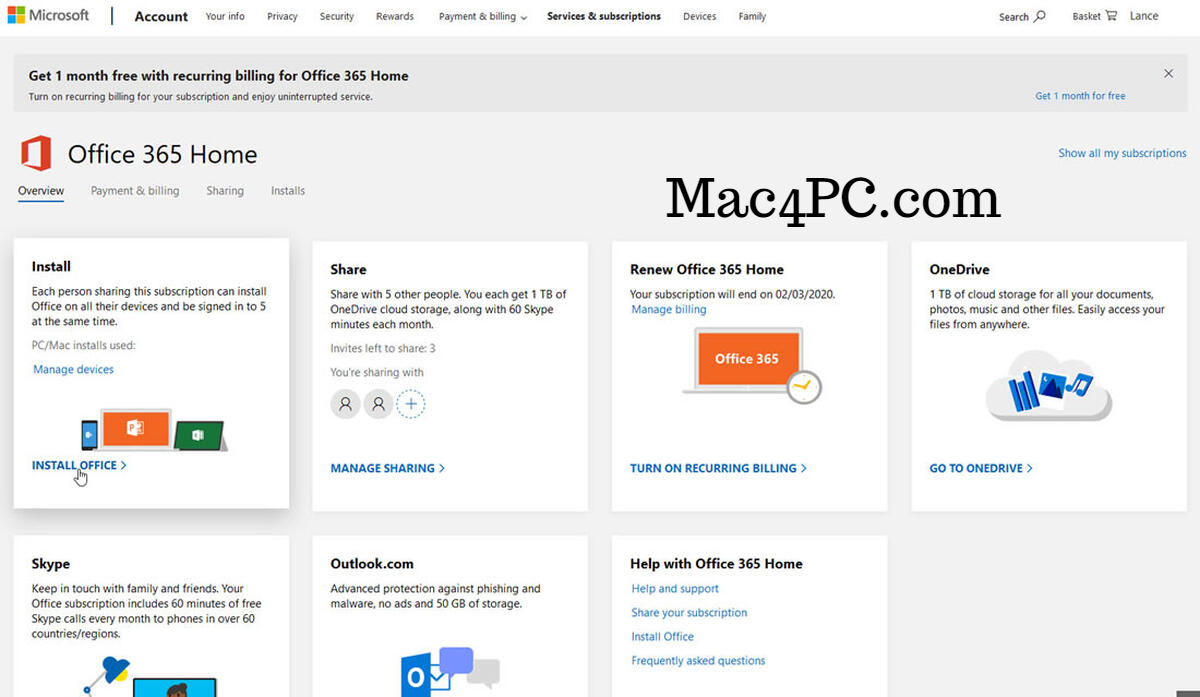Open Services & subscriptions in the navigation
The width and height of the screenshot is (1200, 697).
pyautogui.click(x=604, y=17)
